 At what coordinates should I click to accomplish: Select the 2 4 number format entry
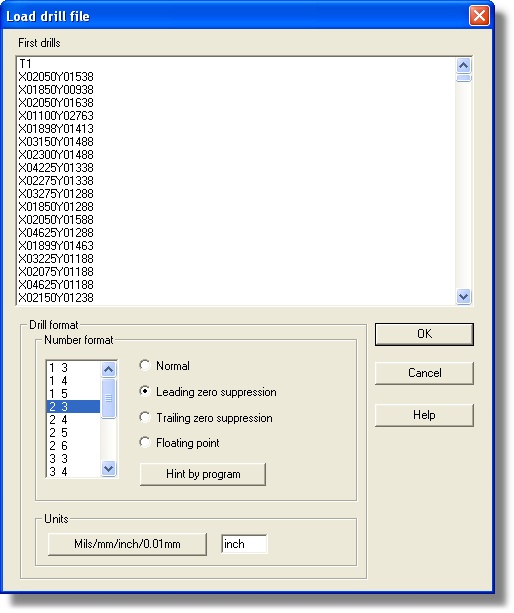click(x=73, y=419)
